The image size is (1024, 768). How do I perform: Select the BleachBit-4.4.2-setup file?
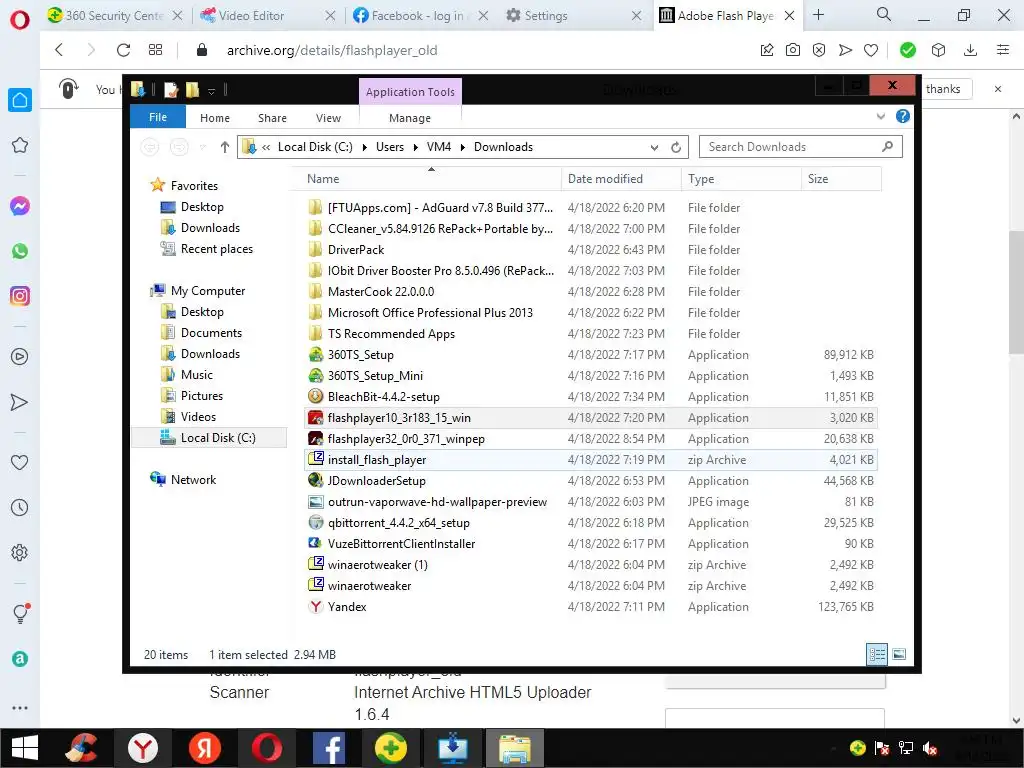pos(591,396)
